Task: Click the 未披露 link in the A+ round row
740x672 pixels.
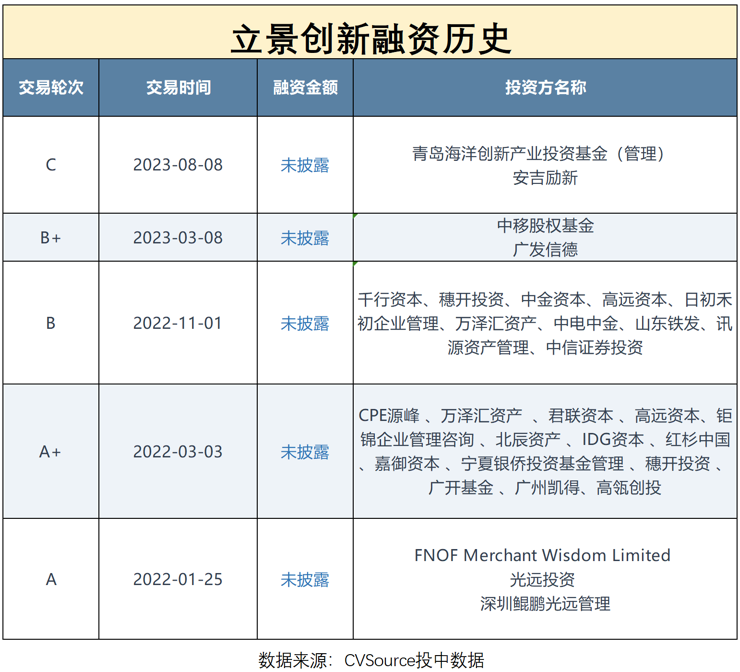Action: coord(305,452)
